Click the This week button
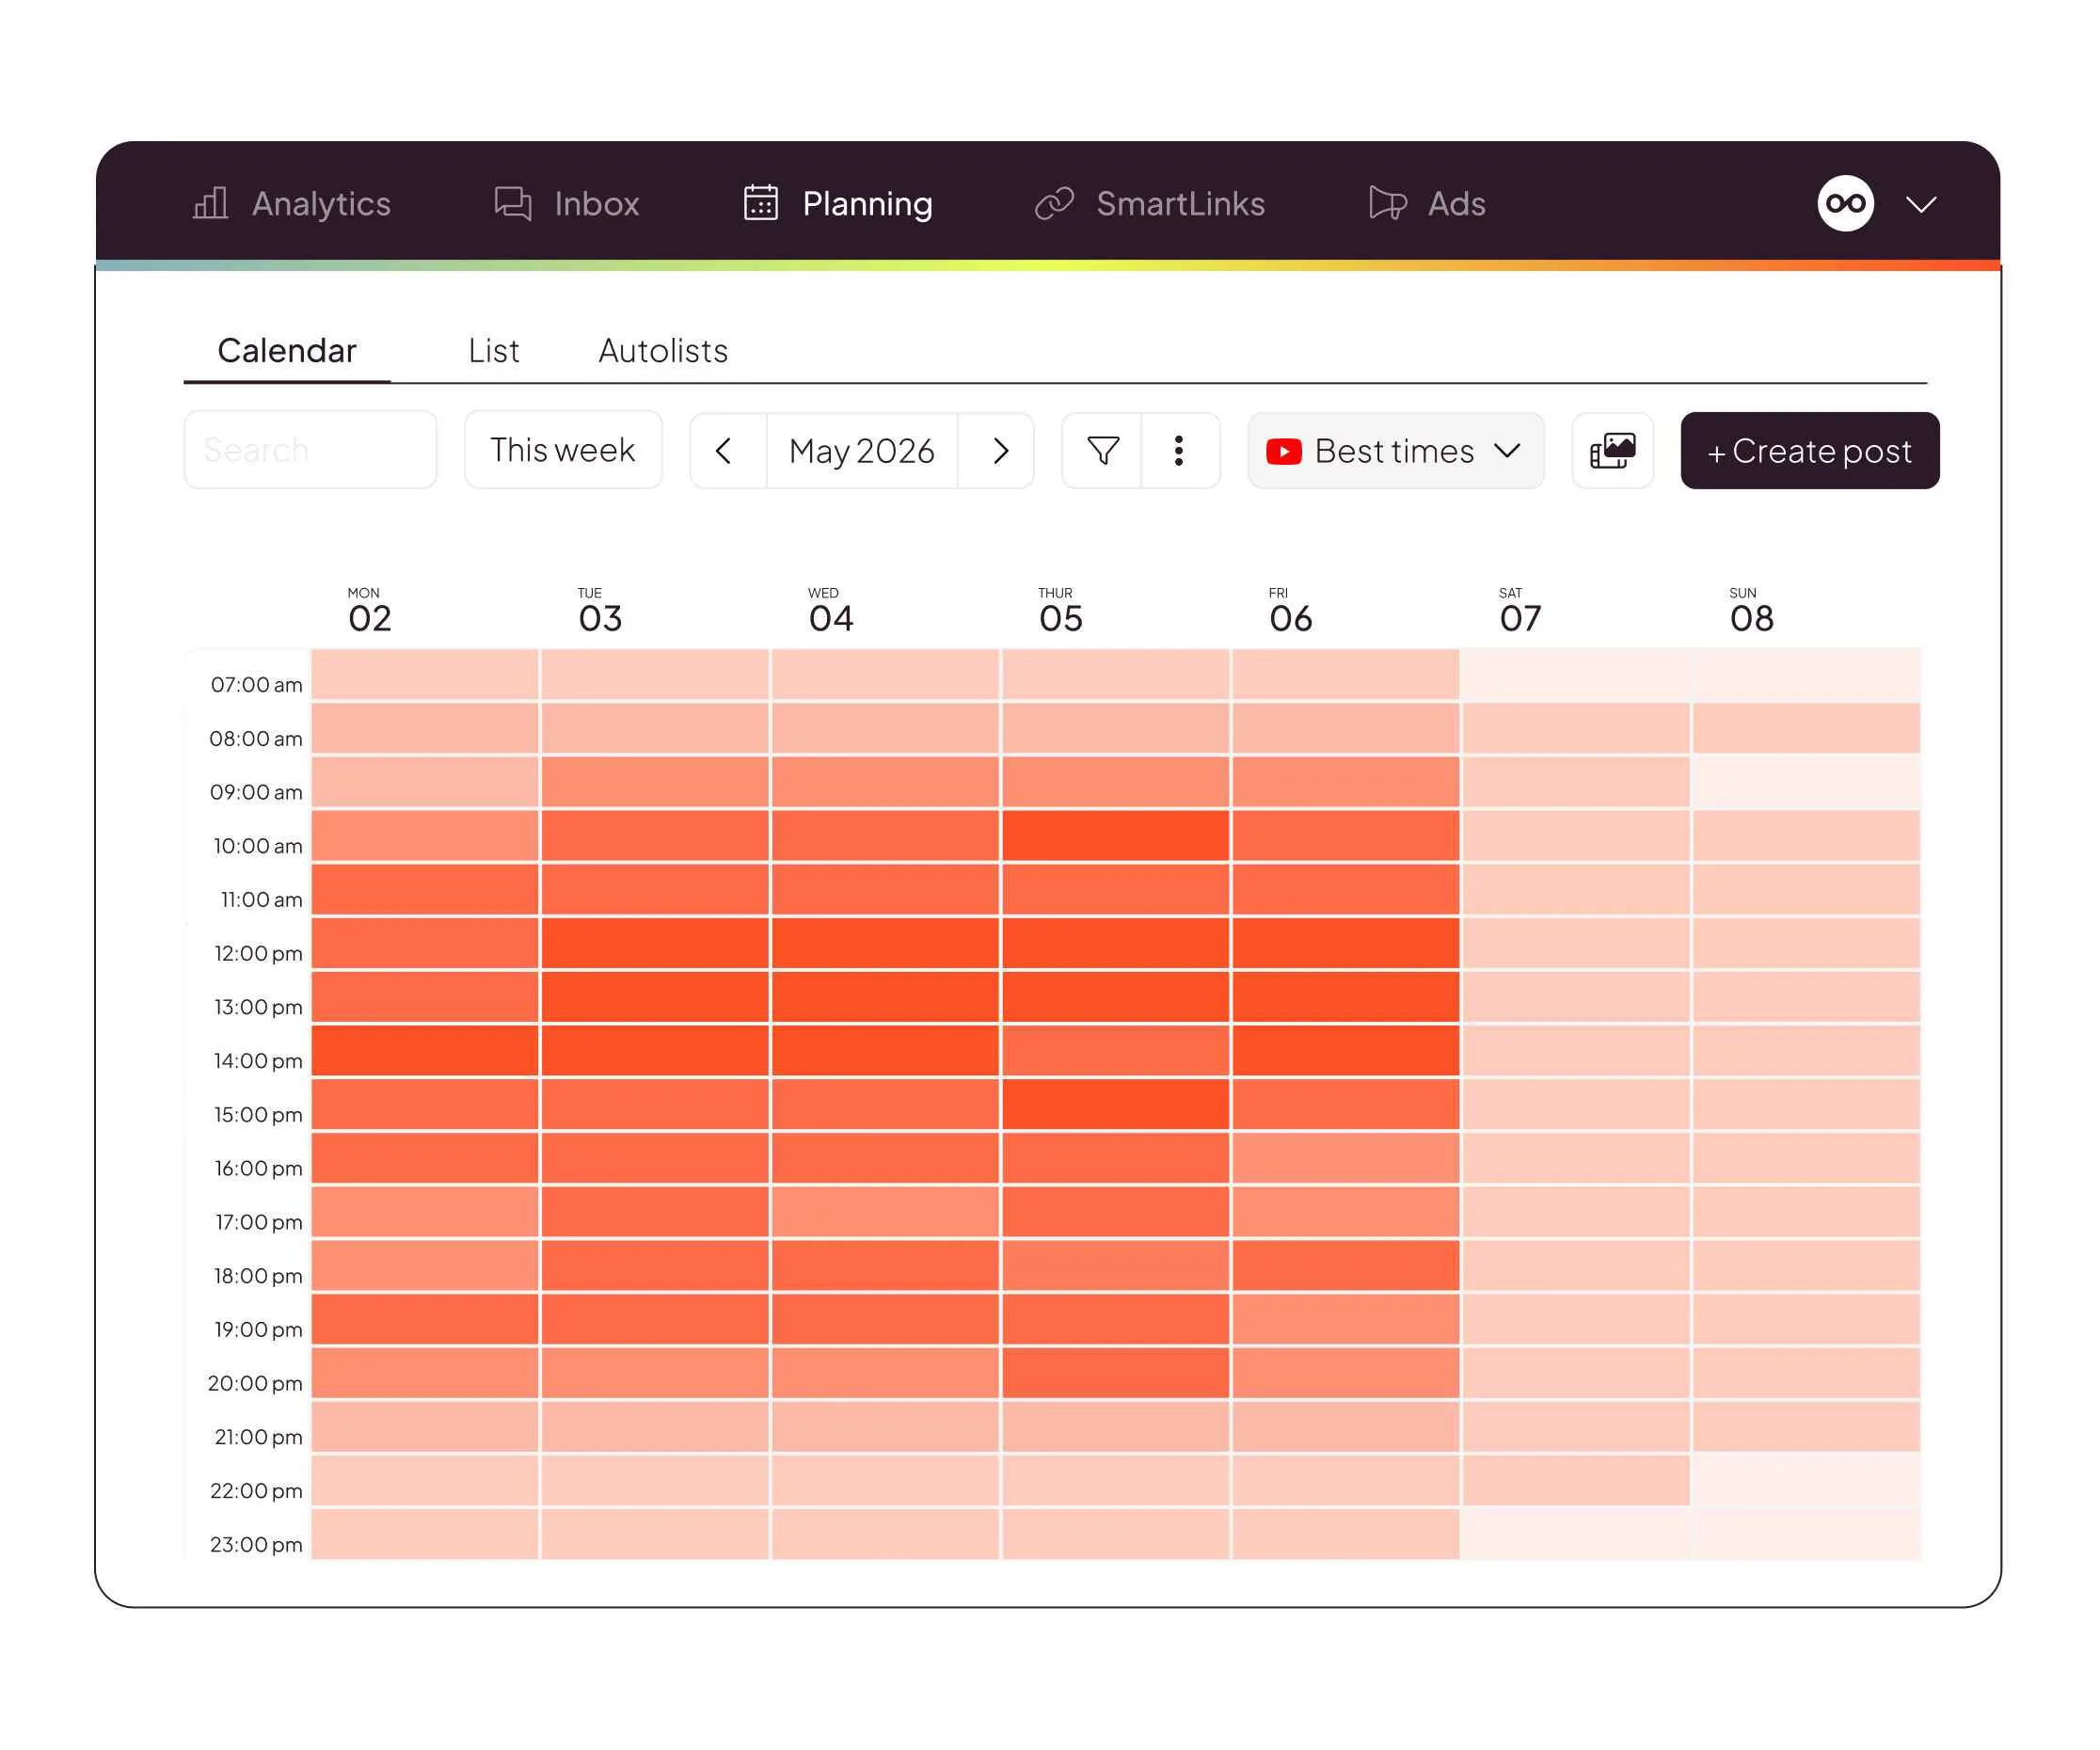2100x1750 pixels. tap(563, 450)
